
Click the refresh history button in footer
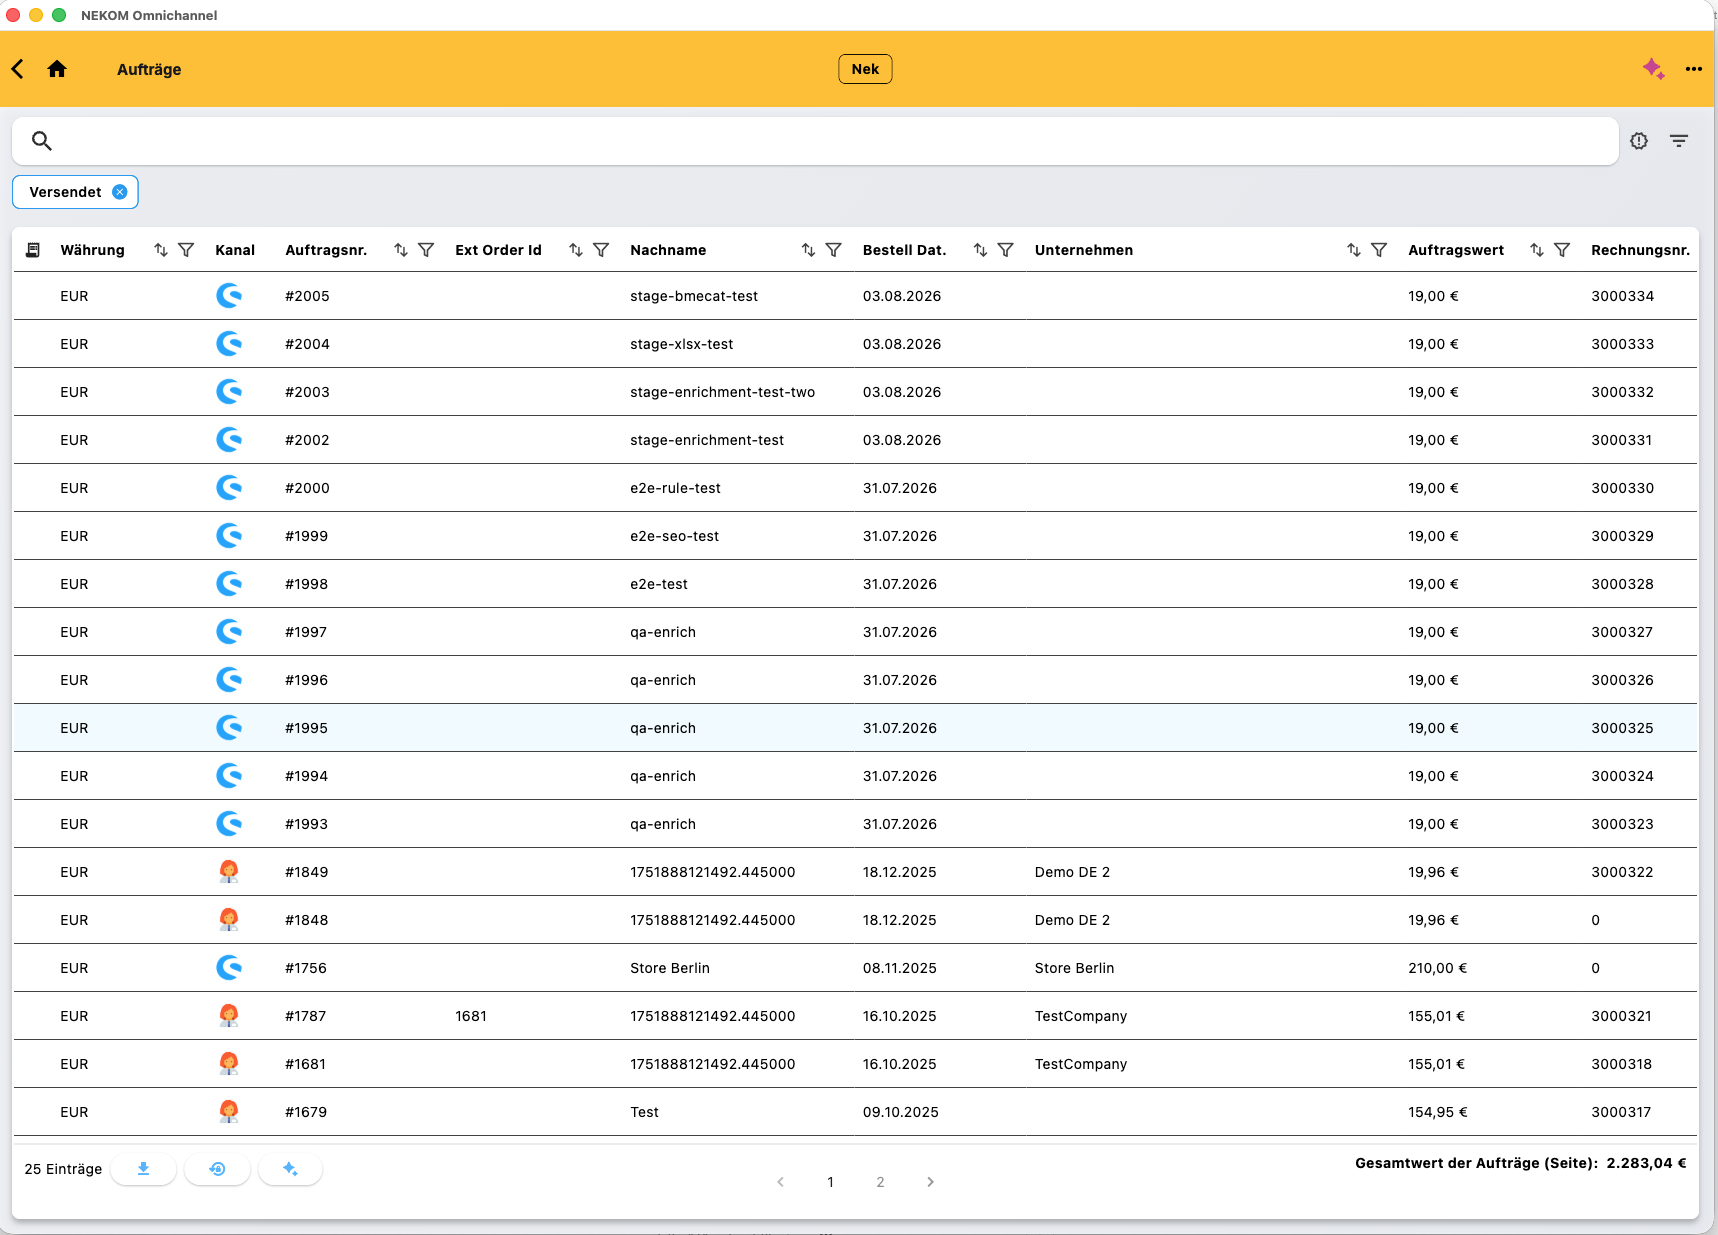click(x=217, y=1169)
